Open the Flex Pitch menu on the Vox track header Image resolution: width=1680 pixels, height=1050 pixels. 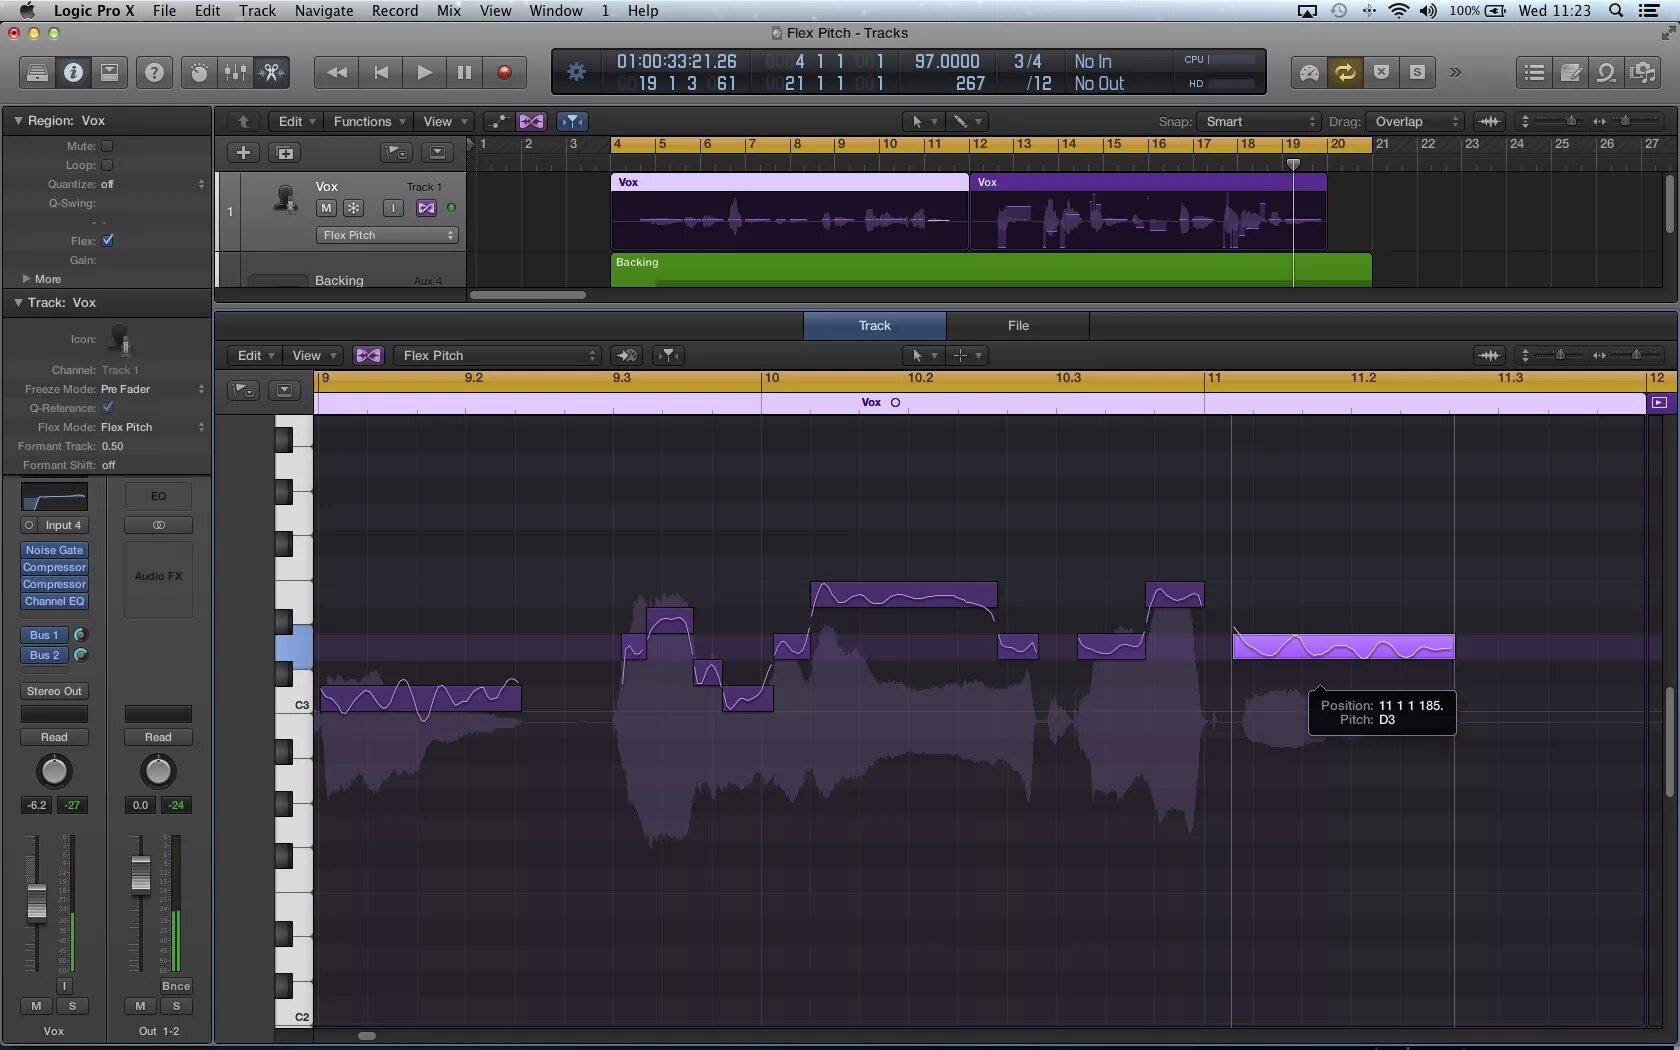pos(387,235)
